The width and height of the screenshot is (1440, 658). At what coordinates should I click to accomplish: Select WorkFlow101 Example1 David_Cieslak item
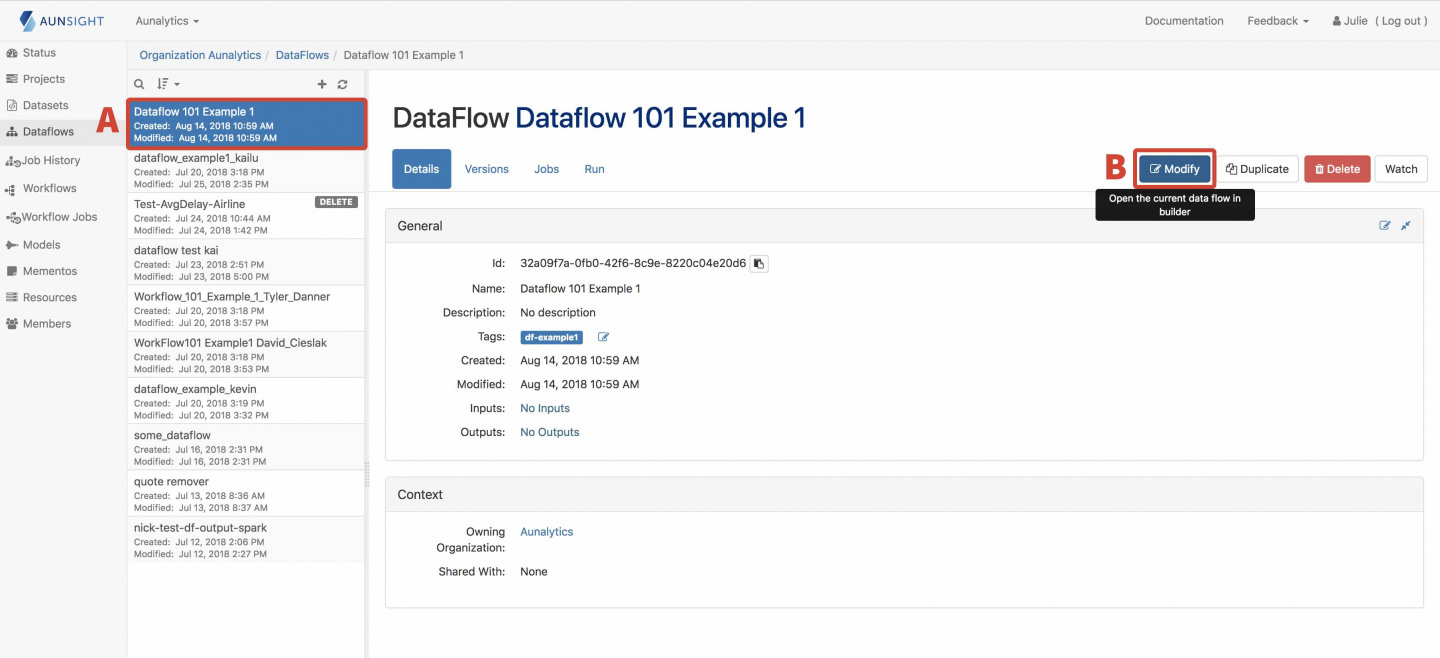pos(247,355)
